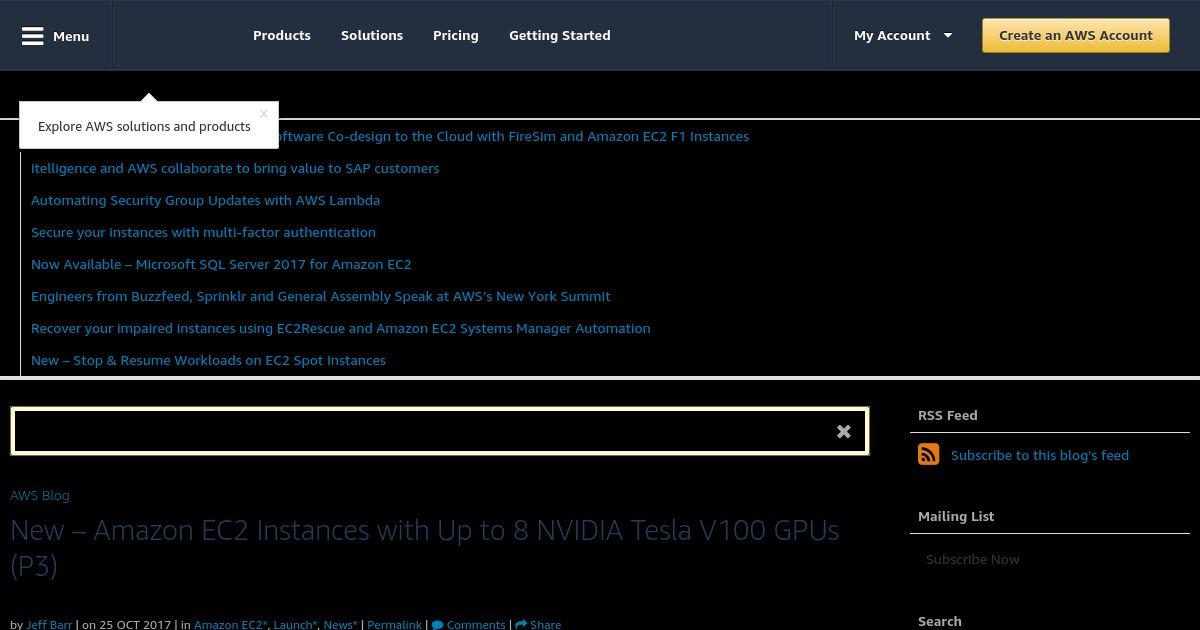This screenshot has width=1200, height=630.
Task: Click the Permalink link
Action: [x=394, y=624]
